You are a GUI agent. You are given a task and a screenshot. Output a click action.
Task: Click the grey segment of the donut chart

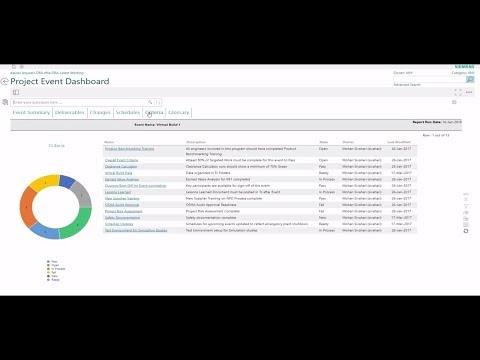point(82,195)
